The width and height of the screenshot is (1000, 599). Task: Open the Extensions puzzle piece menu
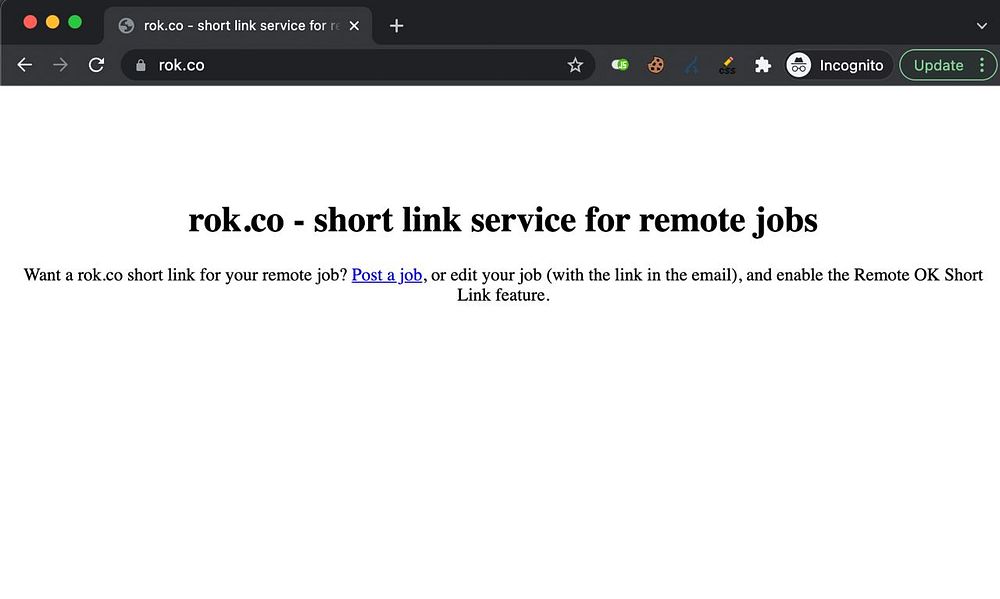tap(763, 65)
